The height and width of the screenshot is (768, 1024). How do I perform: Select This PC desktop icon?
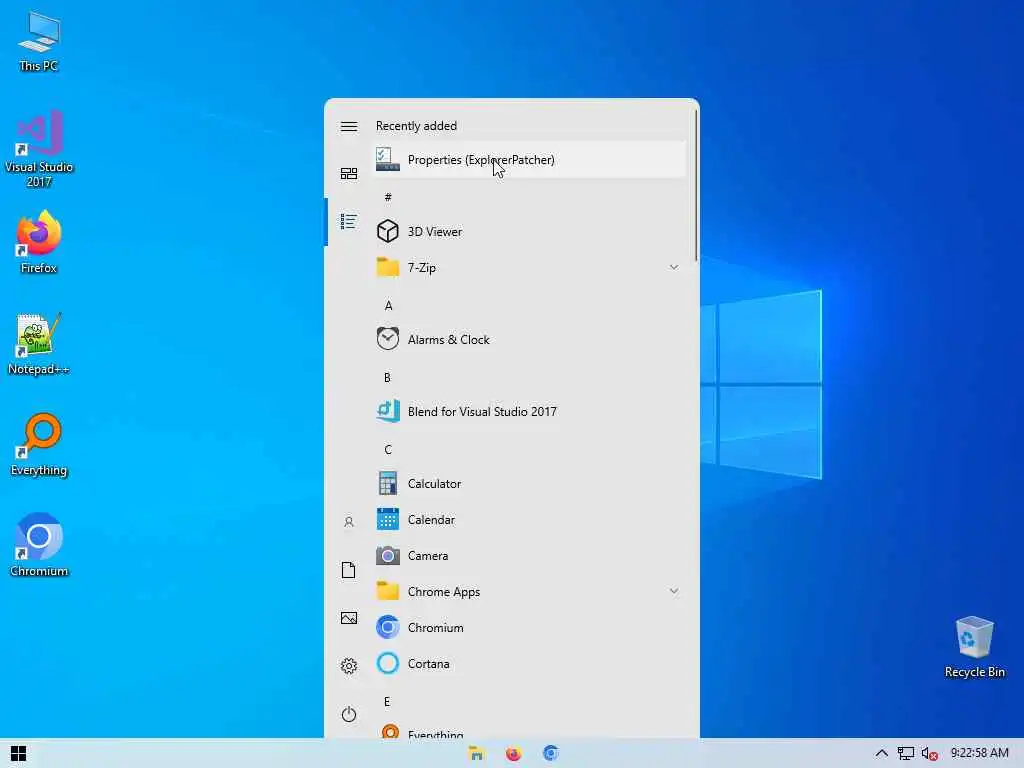click(x=39, y=40)
